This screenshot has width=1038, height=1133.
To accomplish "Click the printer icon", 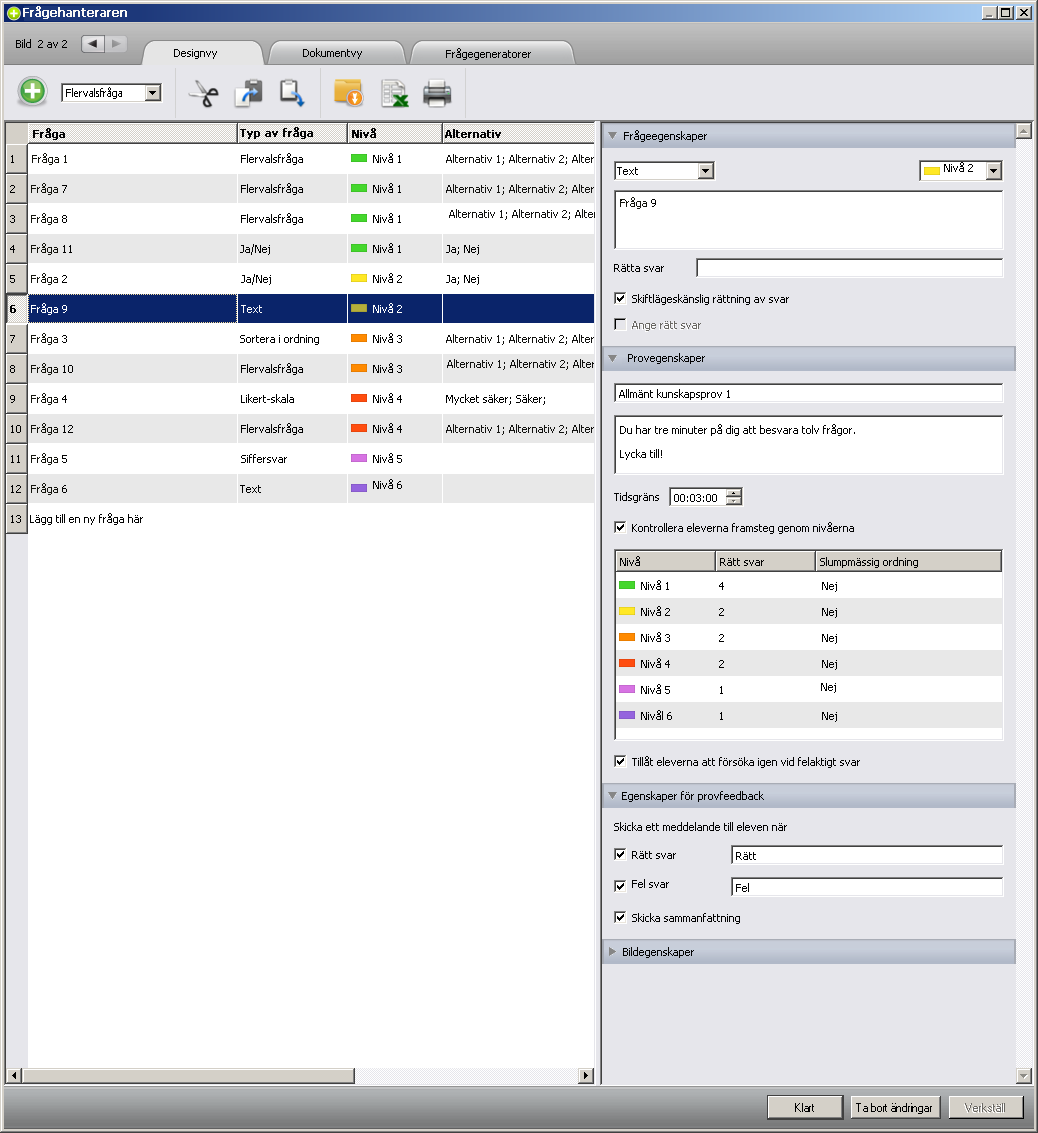I will [x=437, y=93].
